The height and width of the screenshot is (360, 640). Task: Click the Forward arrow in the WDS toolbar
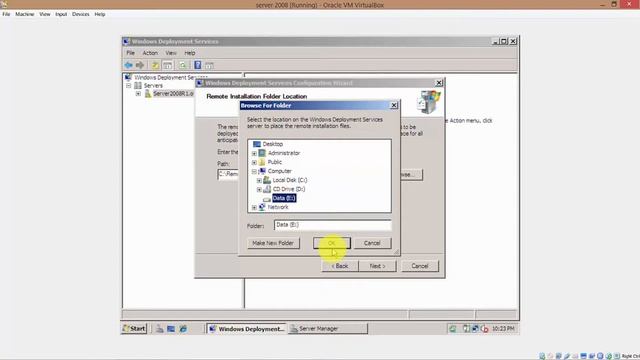pos(140,65)
